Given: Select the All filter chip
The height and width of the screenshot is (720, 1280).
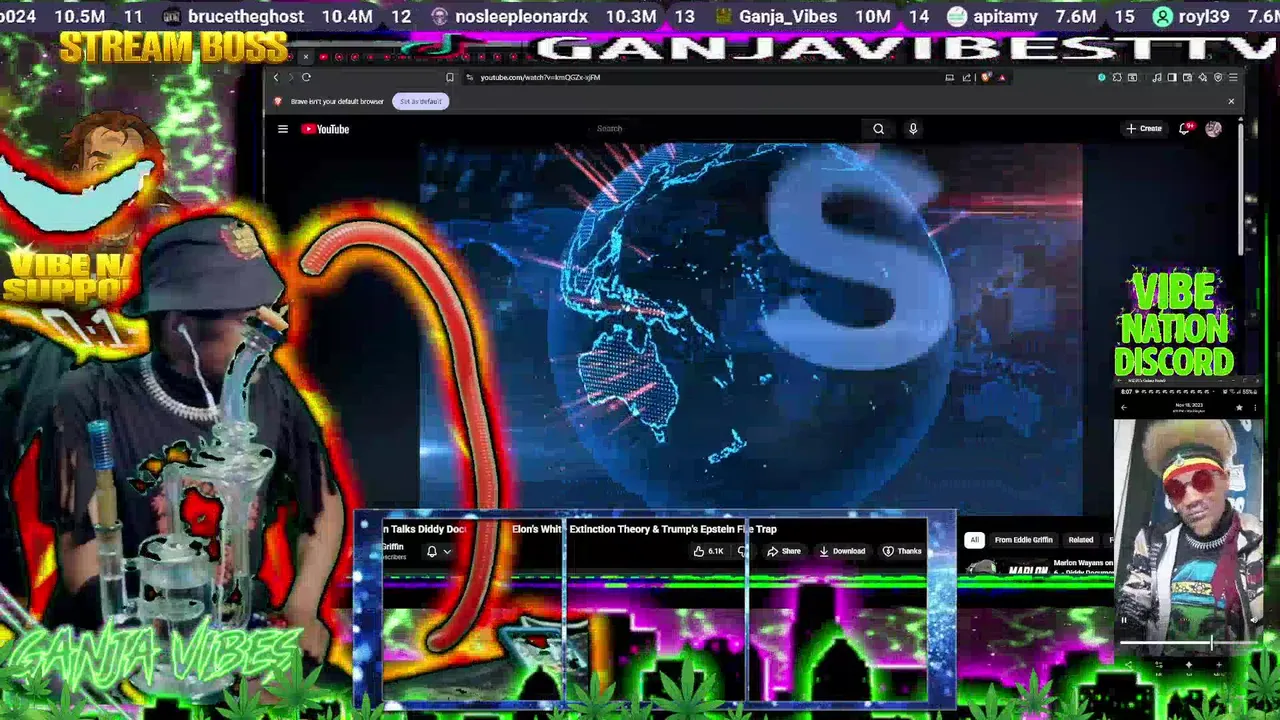Looking at the screenshot, I should click(x=974, y=540).
